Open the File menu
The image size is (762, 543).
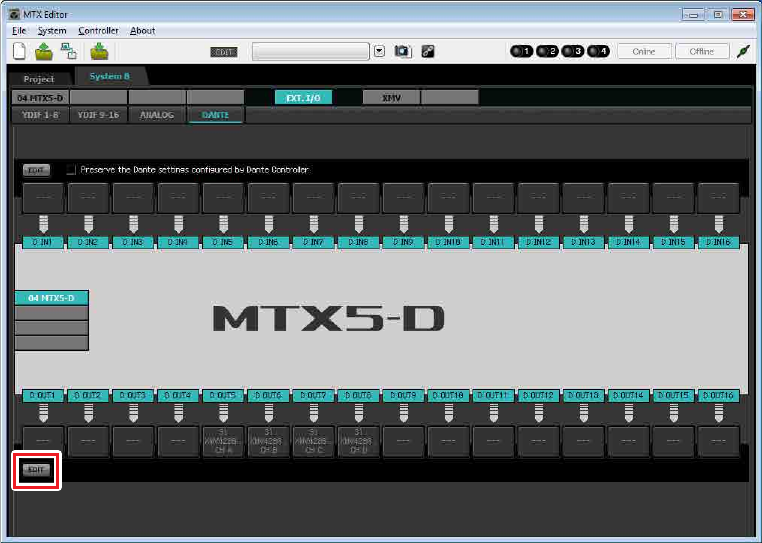pyautogui.click(x=19, y=31)
